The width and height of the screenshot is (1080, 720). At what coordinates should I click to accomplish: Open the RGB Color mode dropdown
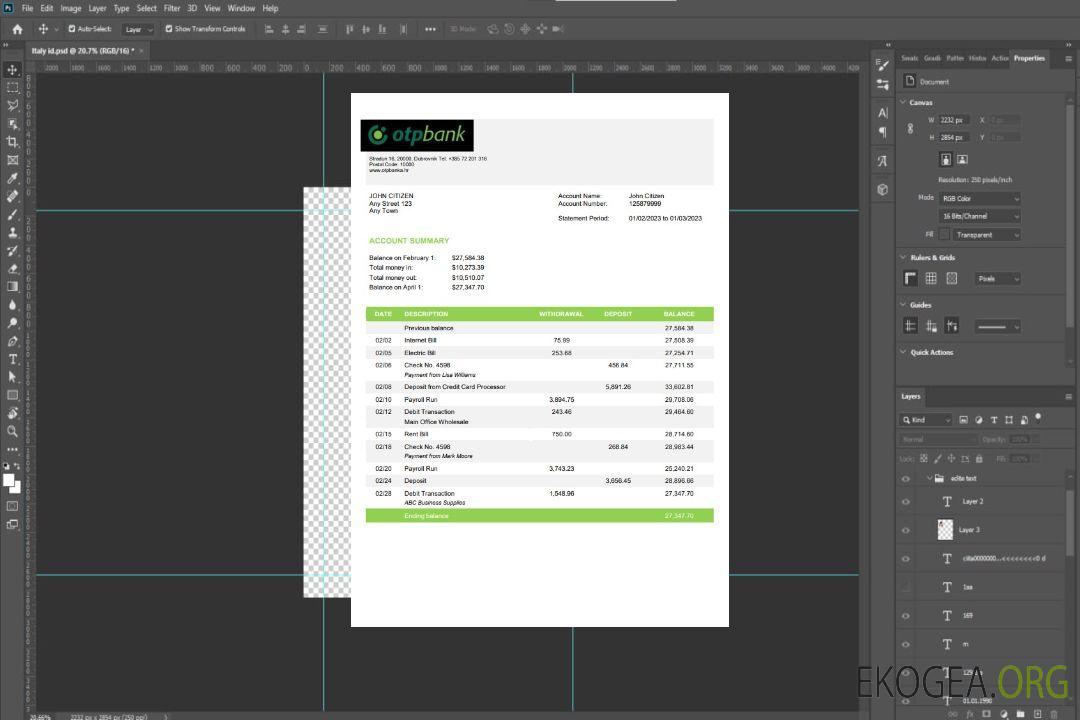(x=979, y=198)
